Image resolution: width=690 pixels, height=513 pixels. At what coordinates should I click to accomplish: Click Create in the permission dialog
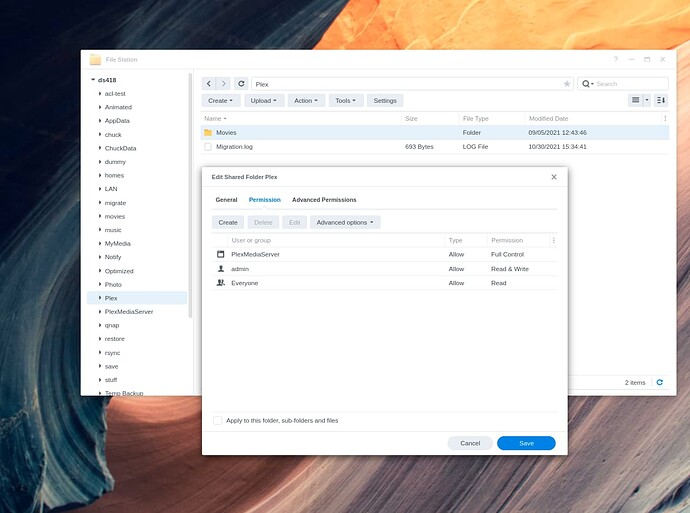pyautogui.click(x=228, y=223)
